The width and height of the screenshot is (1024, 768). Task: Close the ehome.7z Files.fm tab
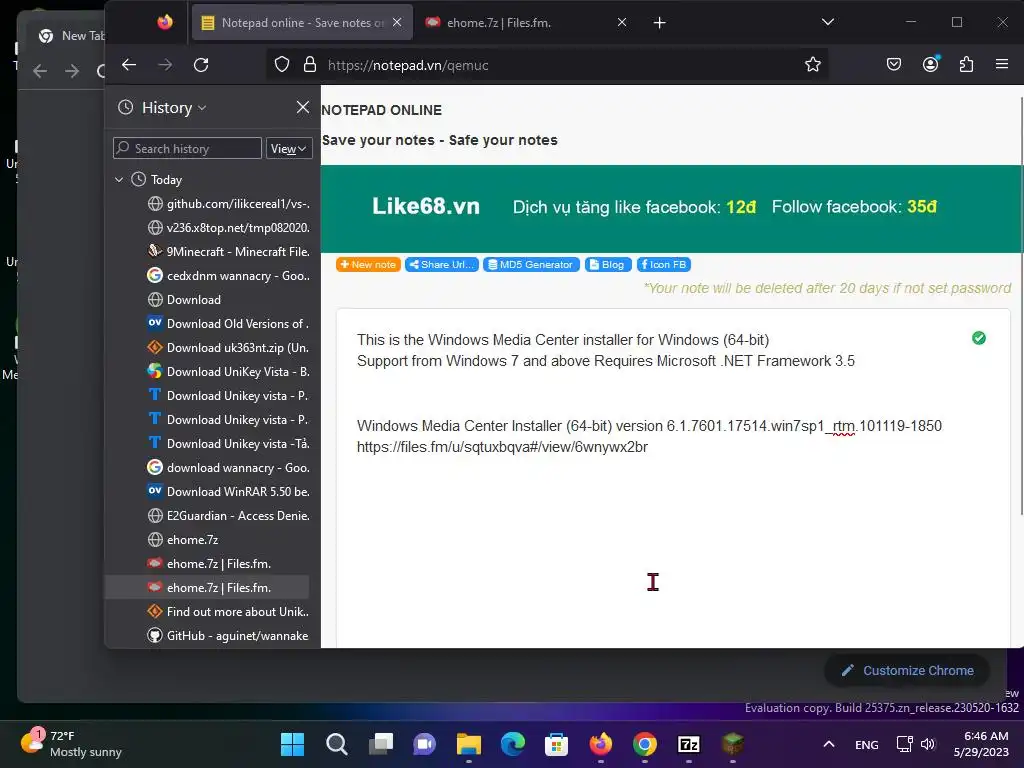pos(622,22)
